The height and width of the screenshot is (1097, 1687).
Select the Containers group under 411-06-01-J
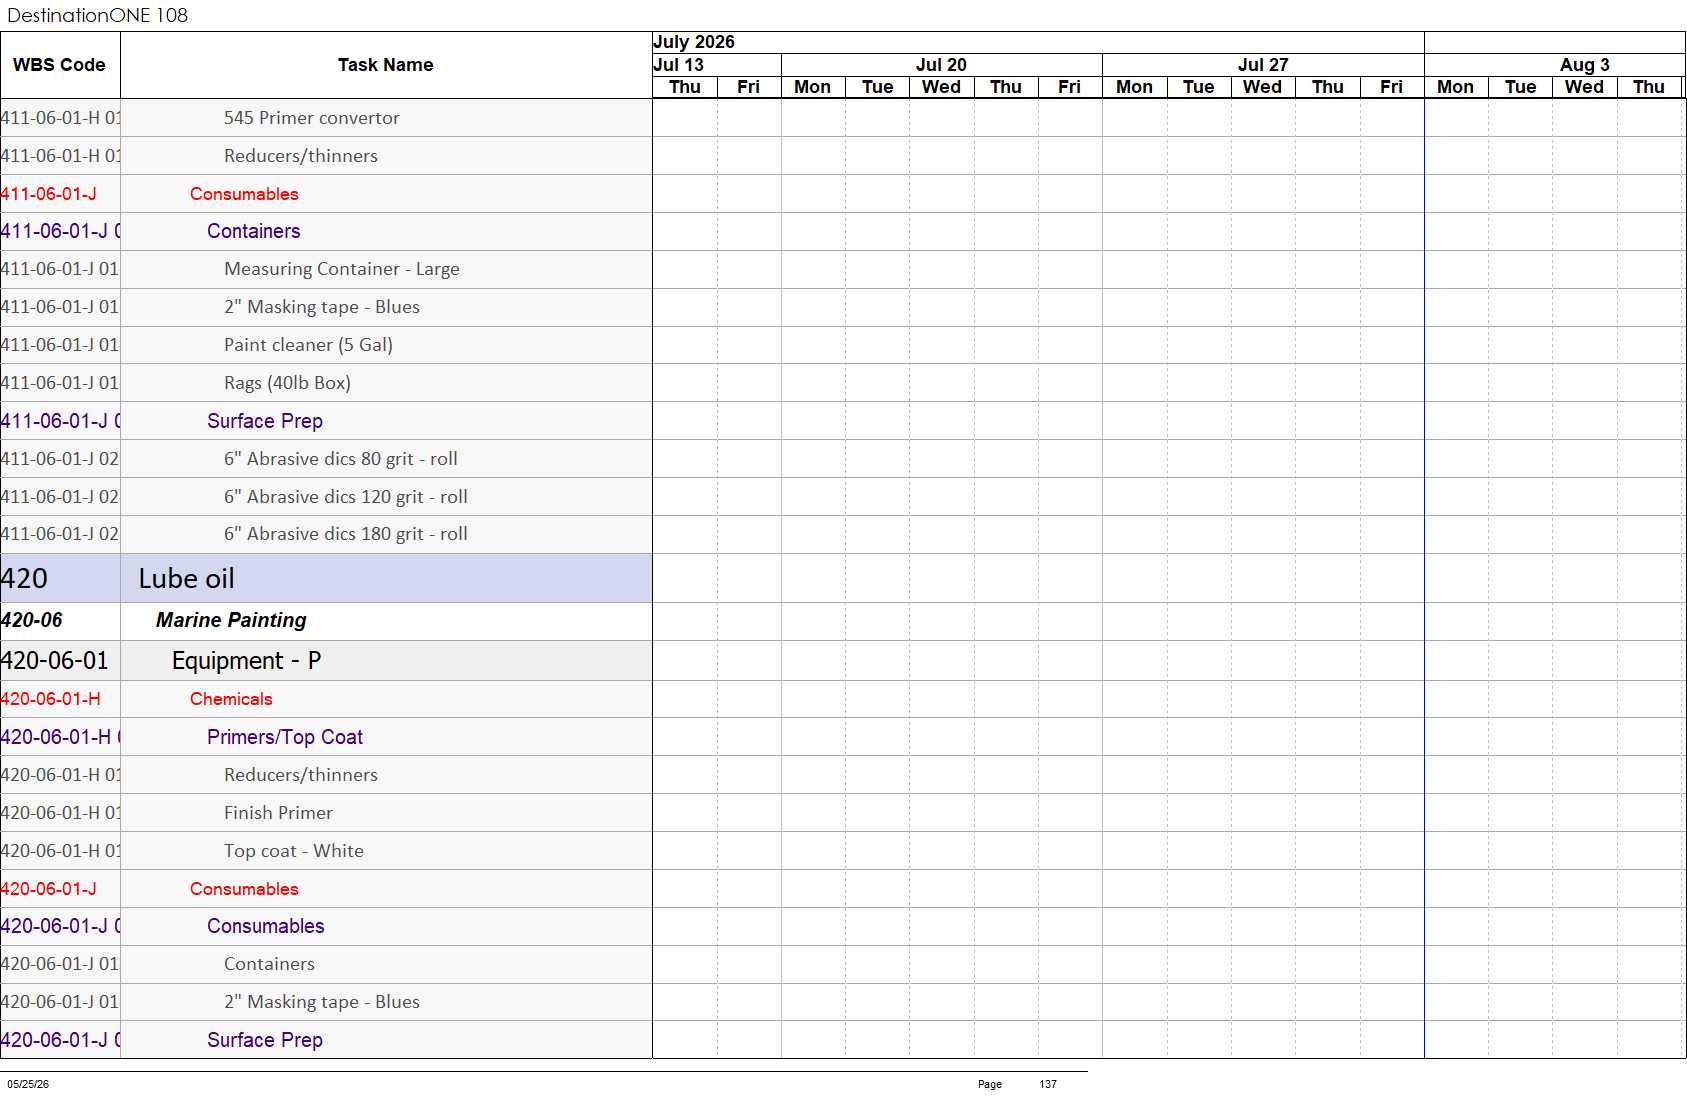pyautogui.click(x=326, y=232)
